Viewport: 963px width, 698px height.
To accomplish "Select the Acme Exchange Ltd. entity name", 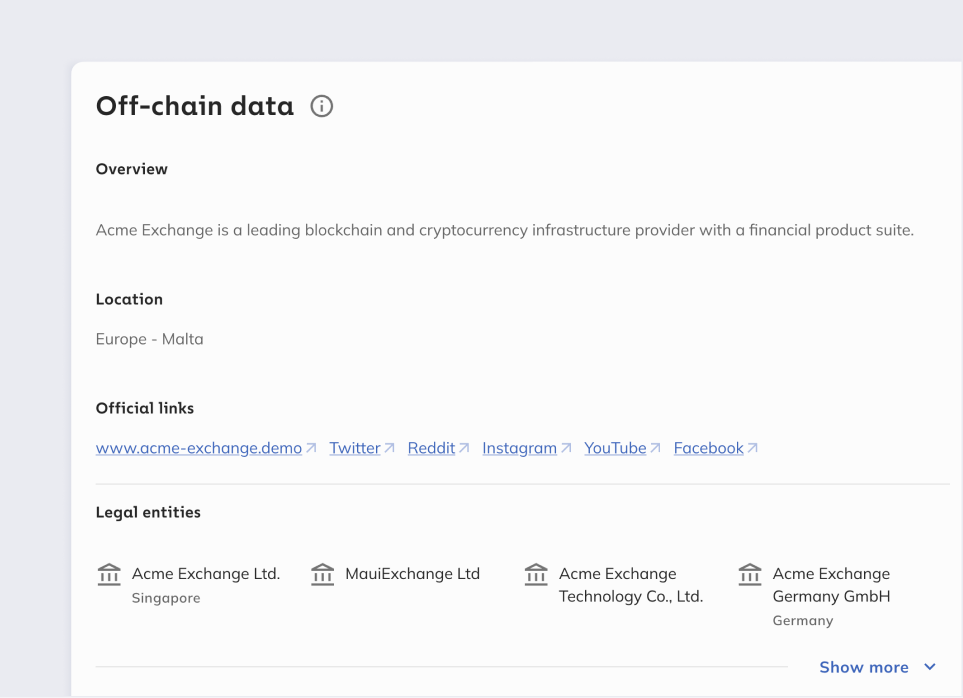I will [x=206, y=574].
